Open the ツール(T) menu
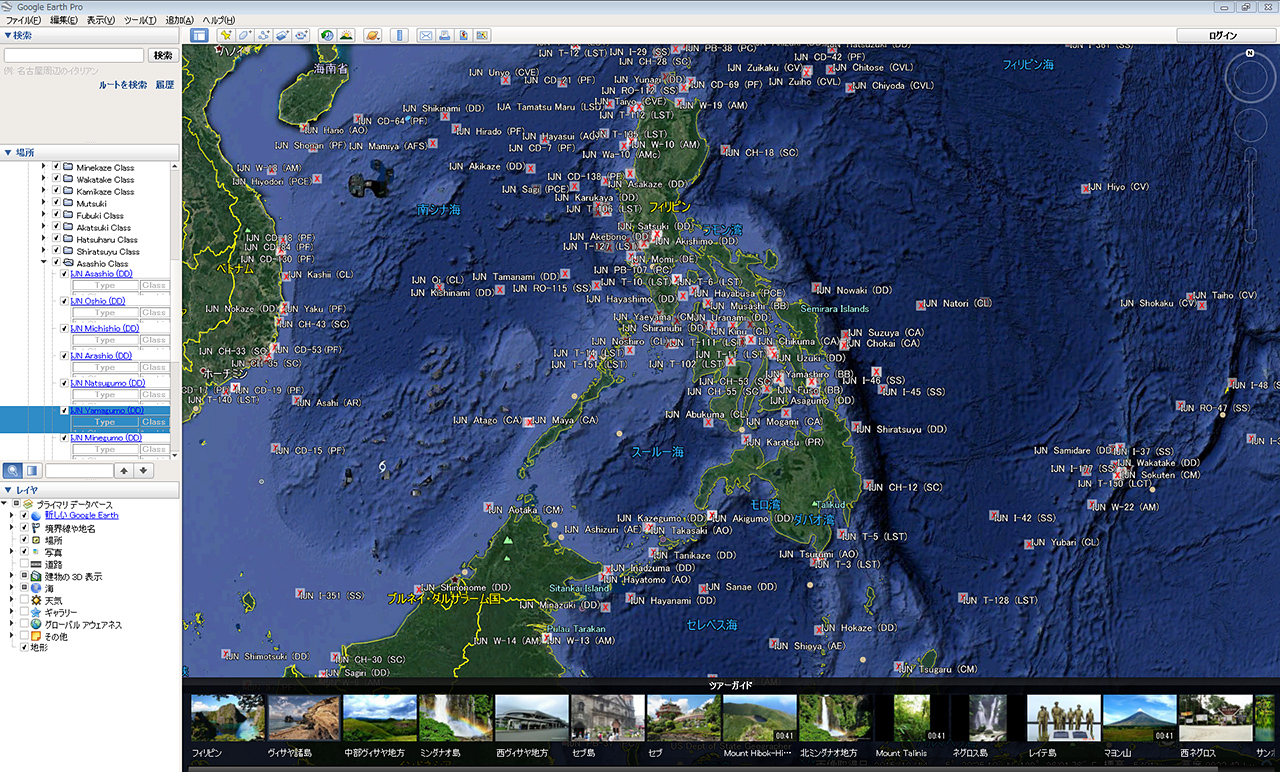 click(x=140, y=20)
